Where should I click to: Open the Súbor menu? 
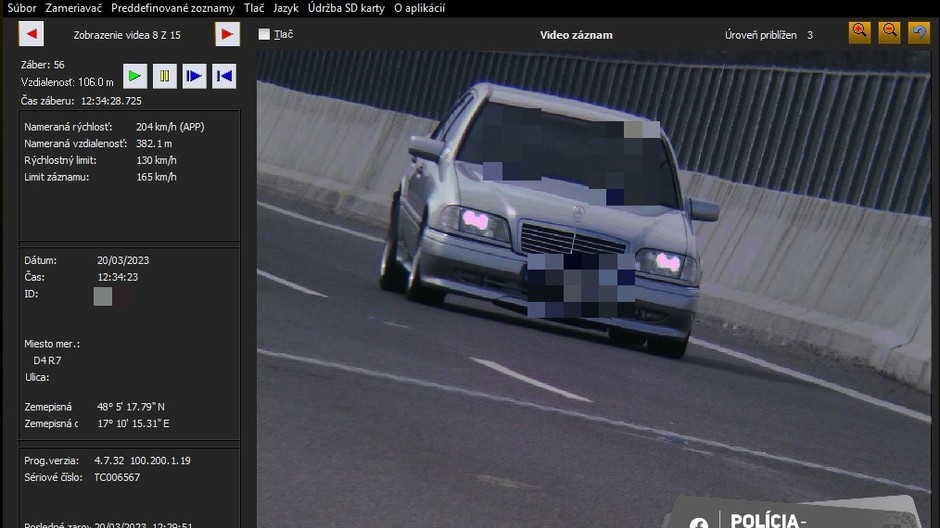(x=21, y=8)
